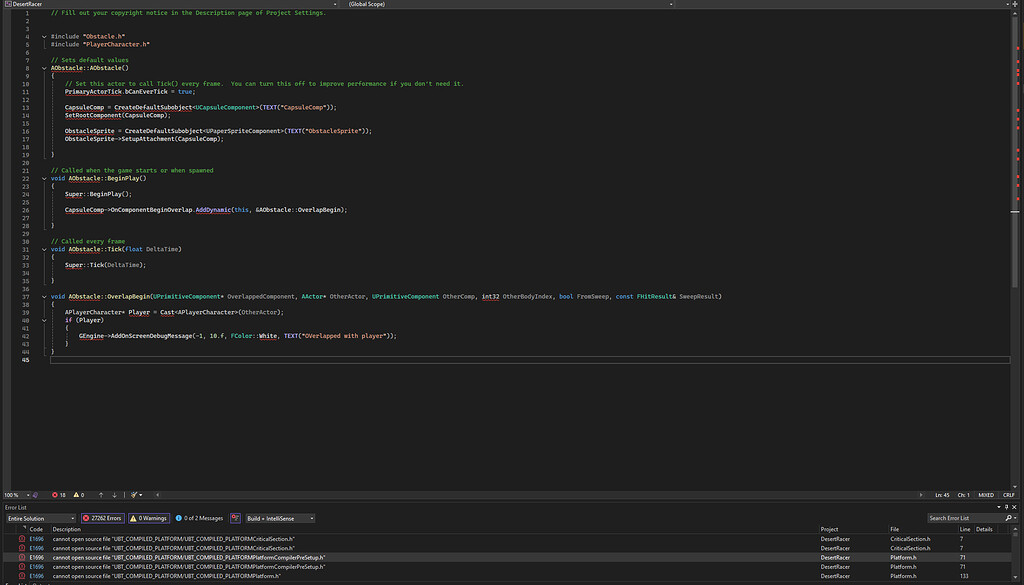Open the code cleanup broom icon menu
Image resolution: width=1024 pixels, height=585 pixels.
(136, 495)
